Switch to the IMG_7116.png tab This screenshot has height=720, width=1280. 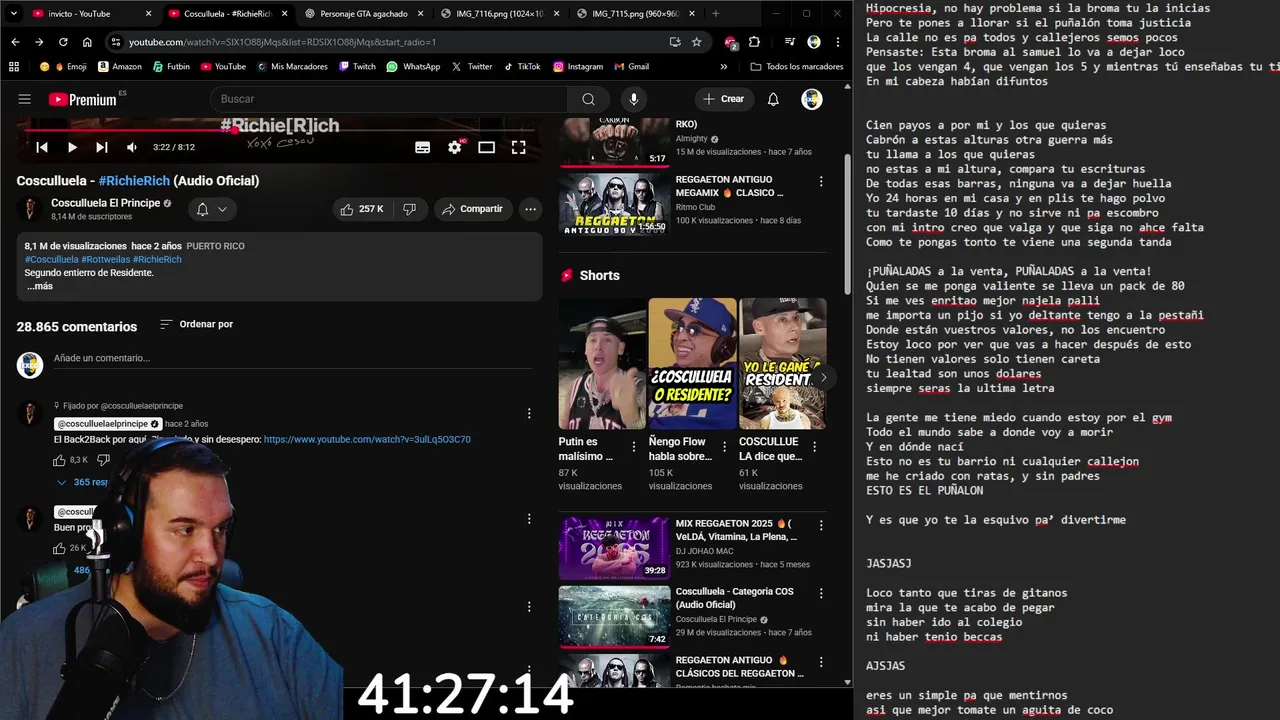tap(499, 14)
